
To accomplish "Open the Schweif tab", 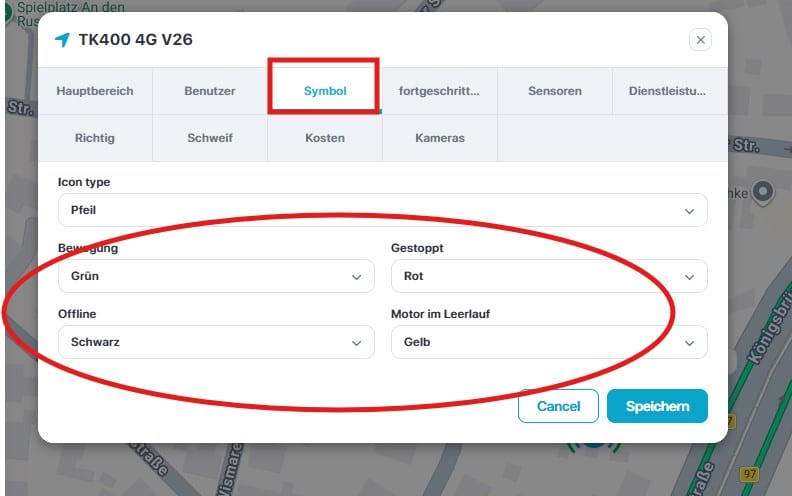I will [x=210, y=137].
